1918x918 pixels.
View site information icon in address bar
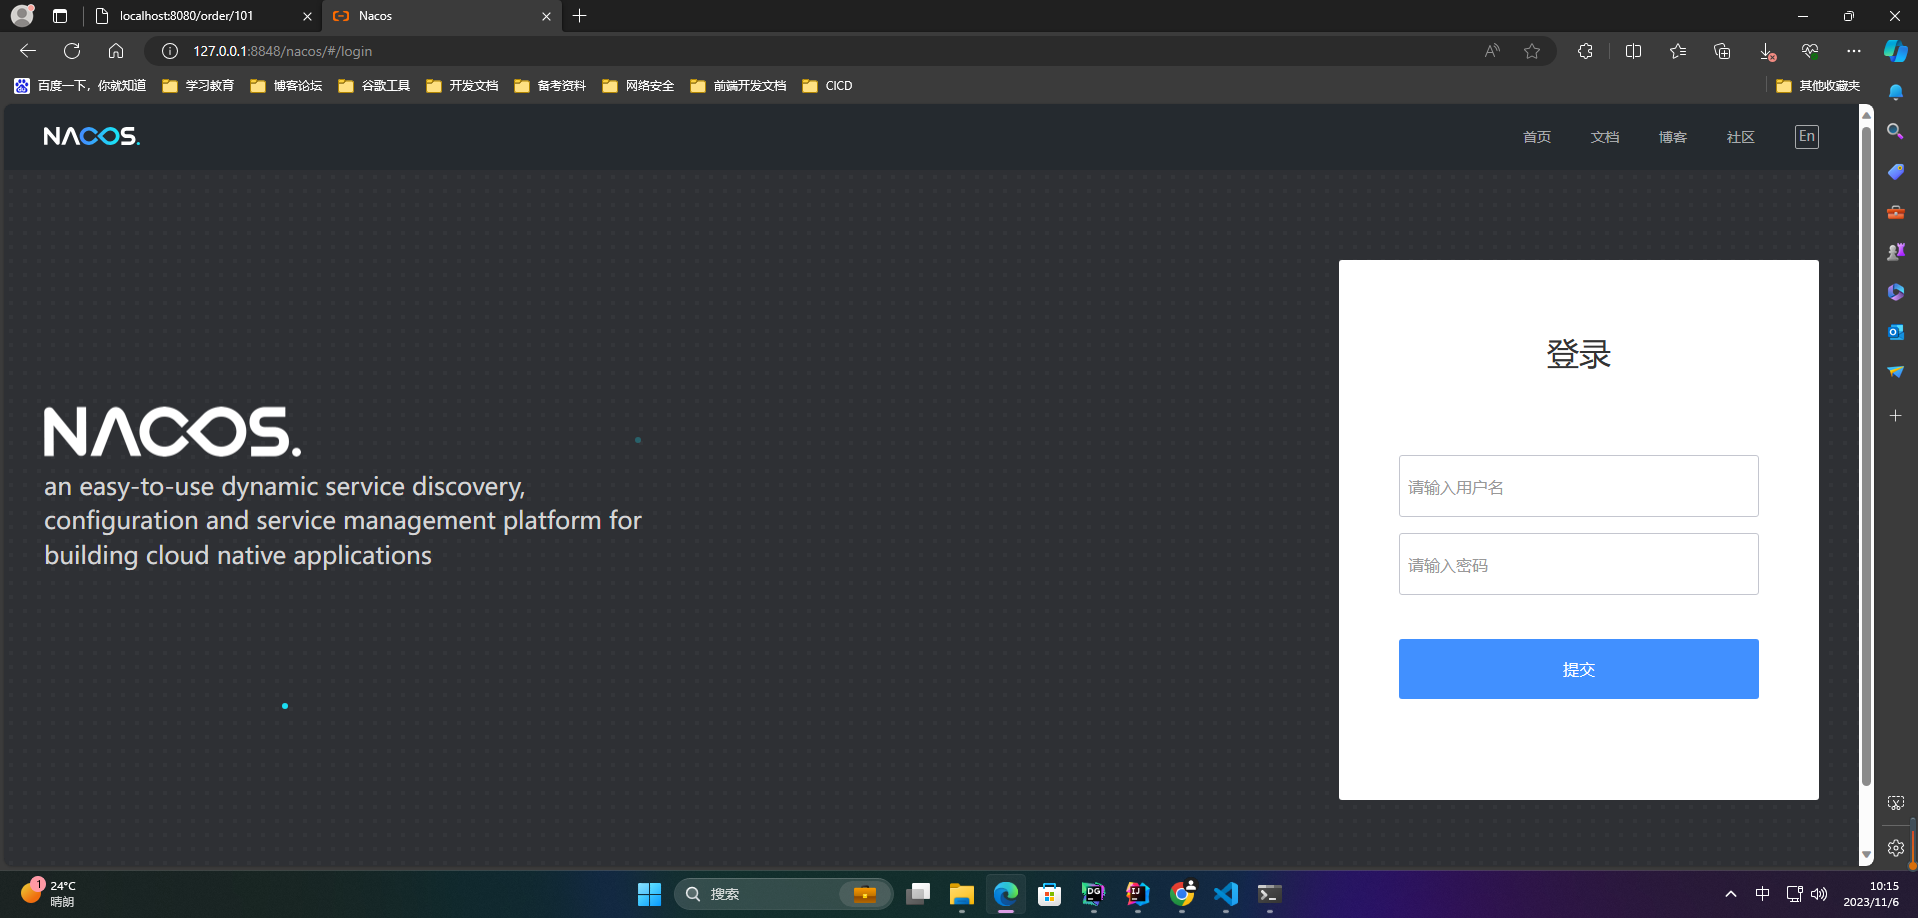pos(170,51)
